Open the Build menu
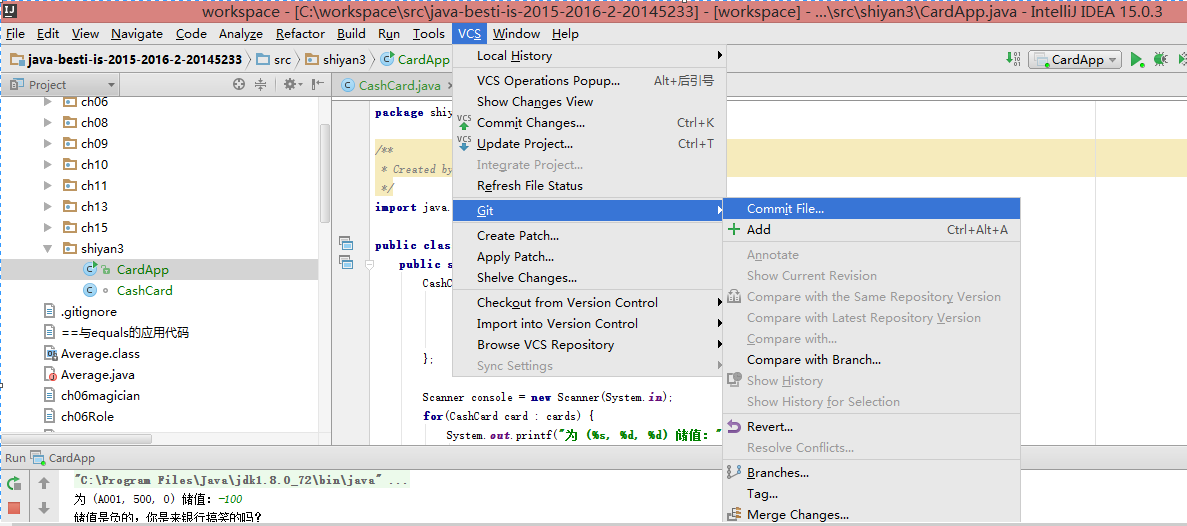 (351, 33)
